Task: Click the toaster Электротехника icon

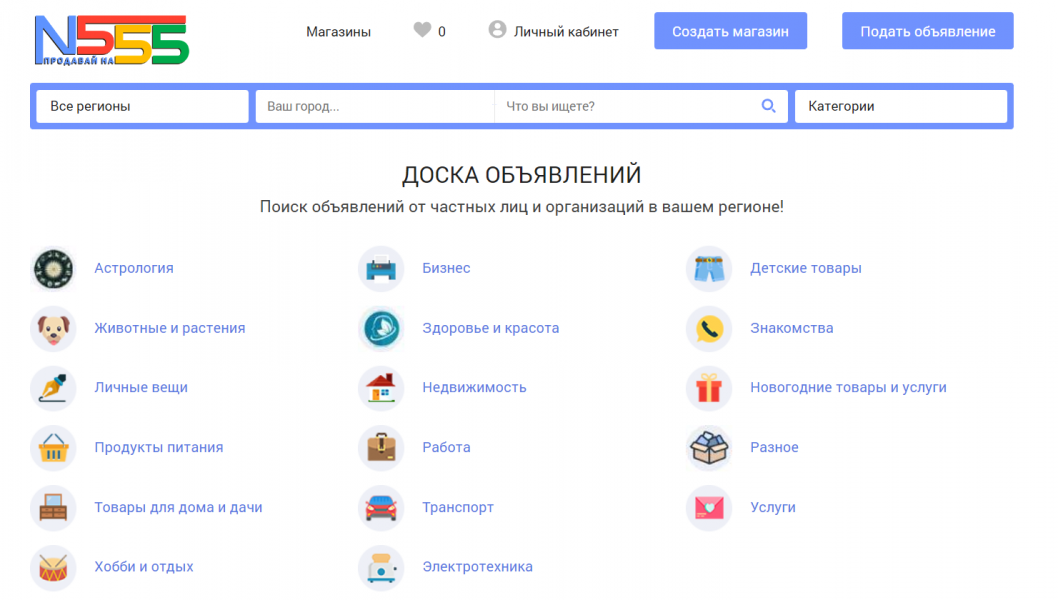Action: point(381,568)
